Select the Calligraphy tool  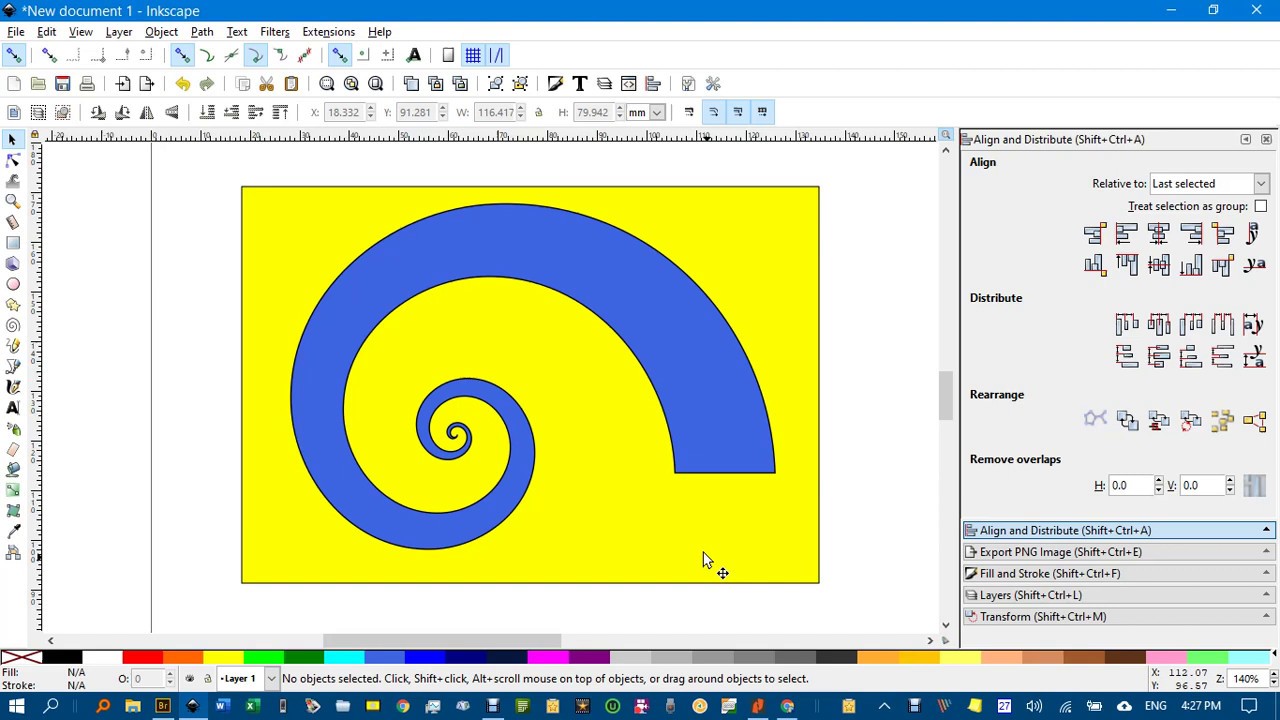(13, 387)
